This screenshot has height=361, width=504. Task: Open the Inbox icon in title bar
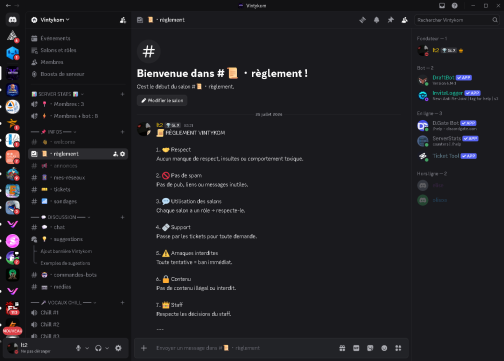click(442, 6)
